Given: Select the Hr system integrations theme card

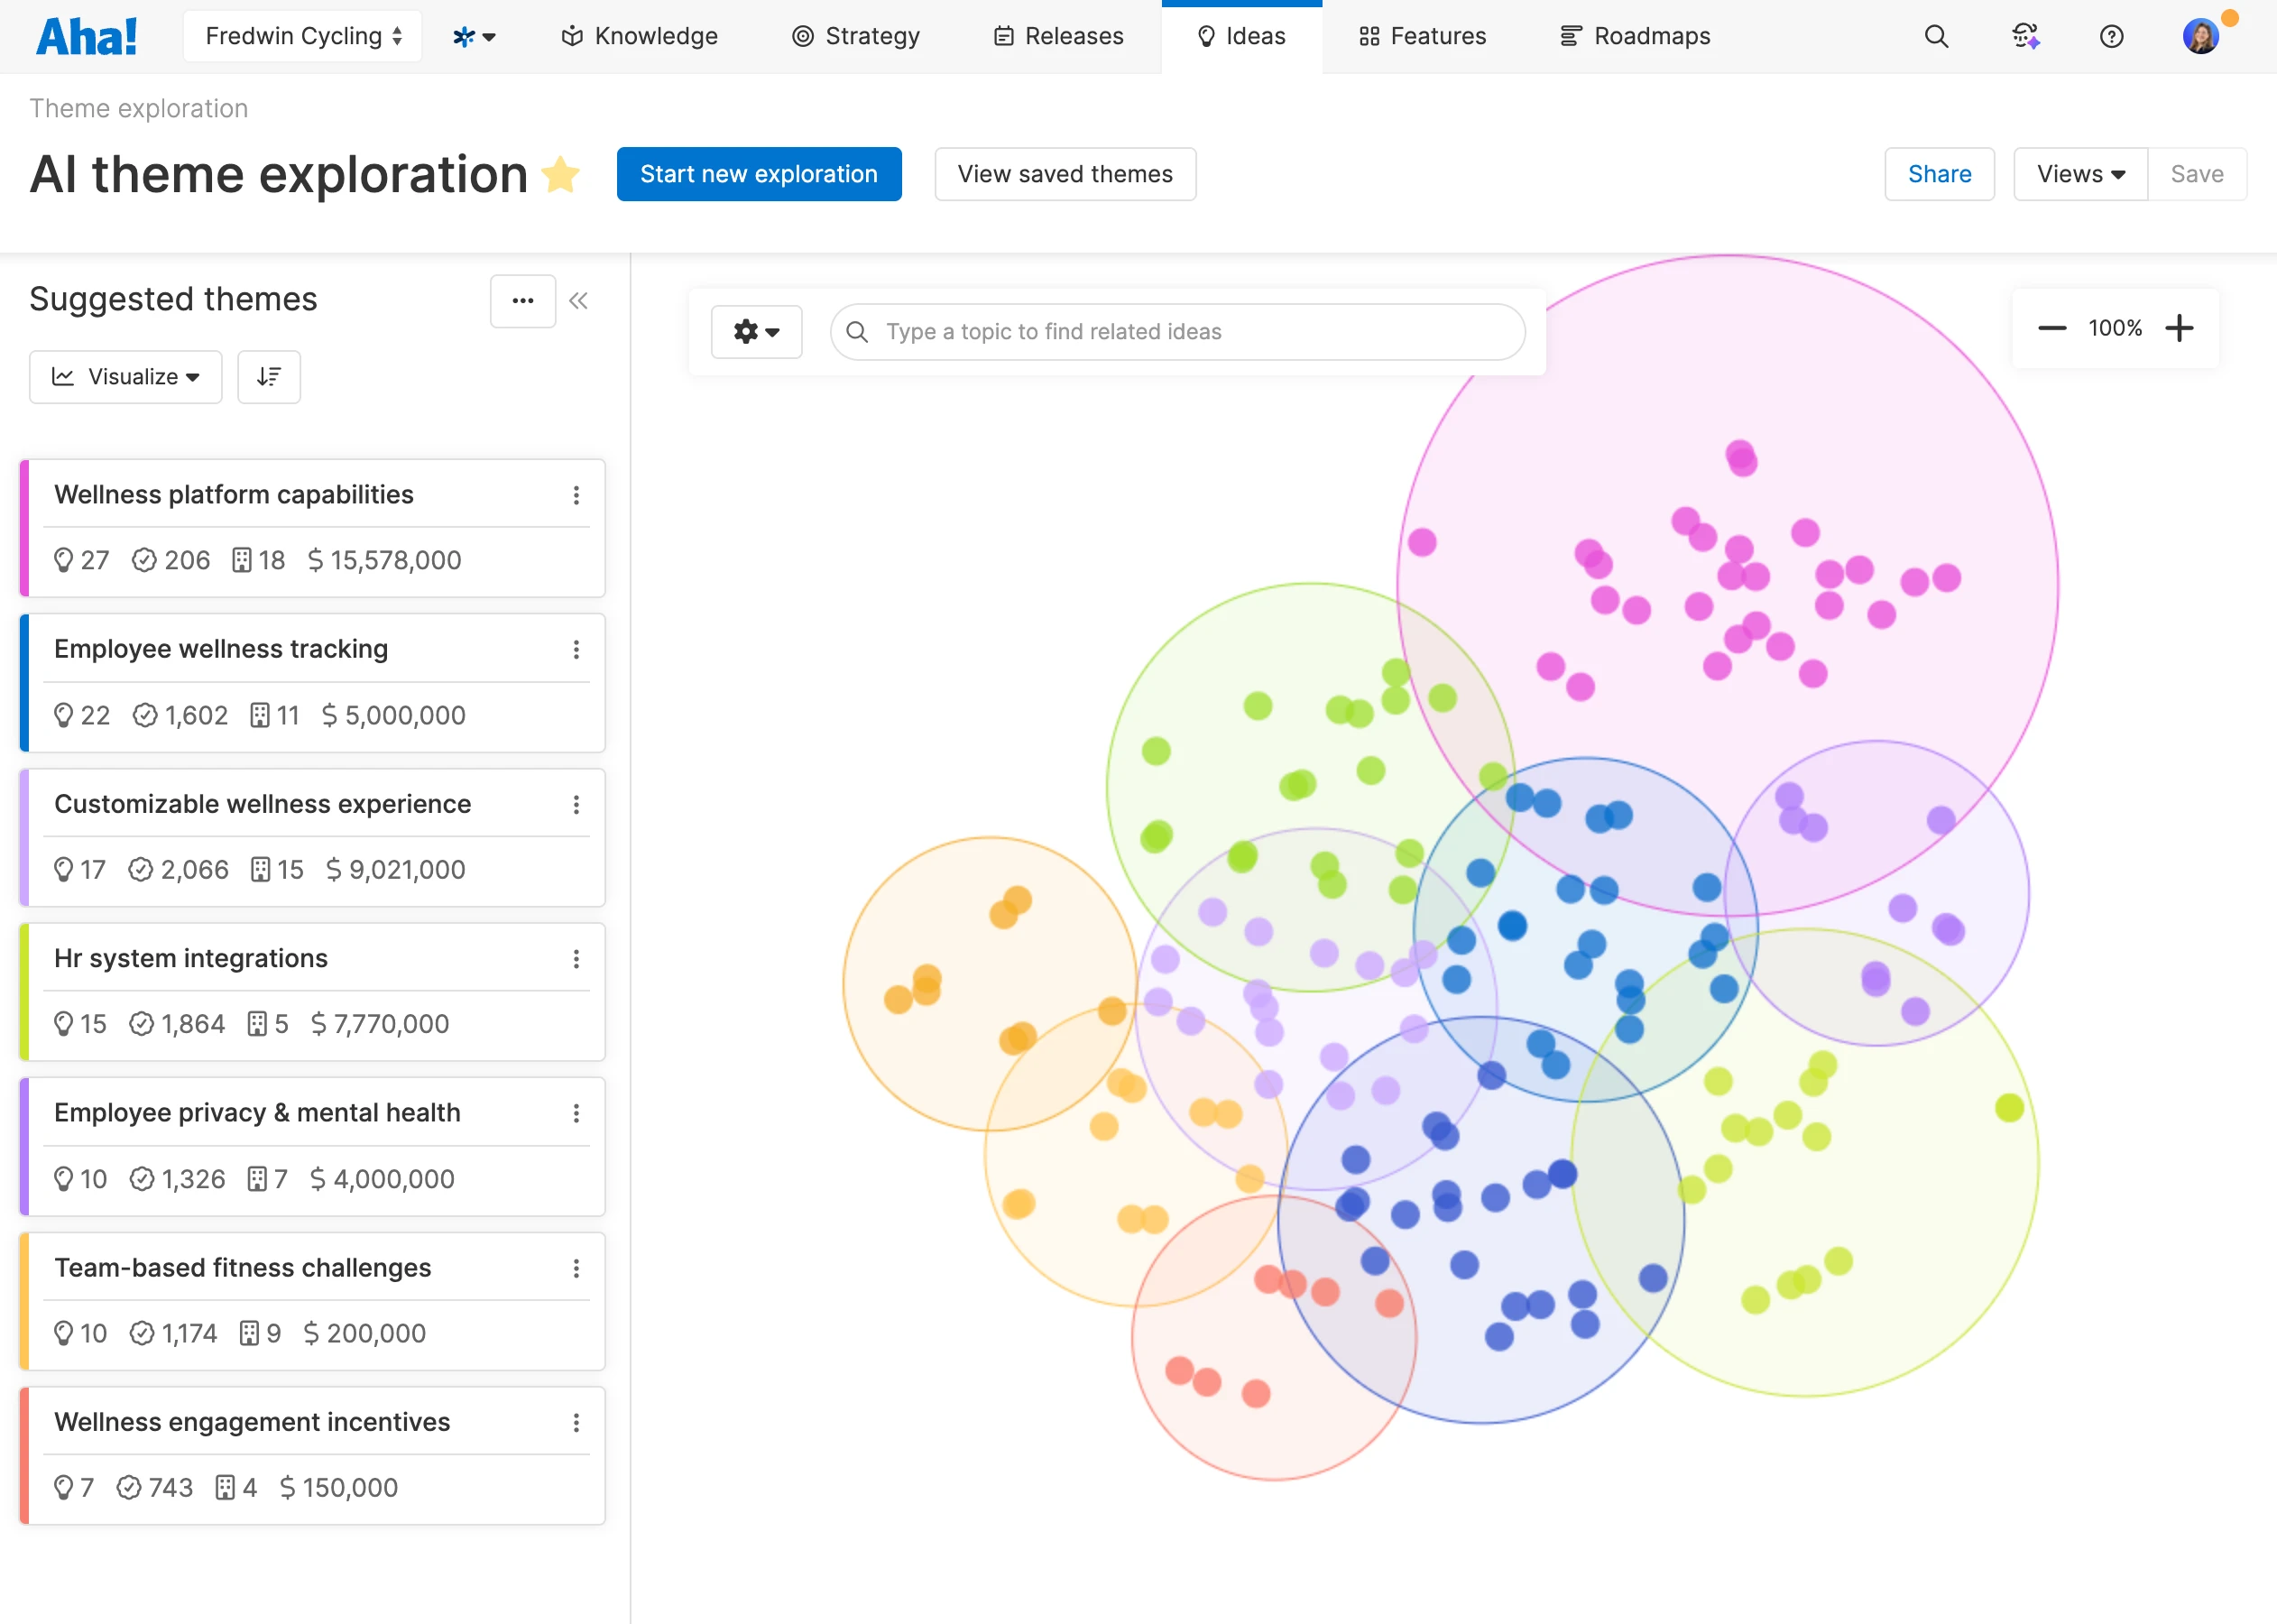Looking at the screenshot, I should point(312,992).
